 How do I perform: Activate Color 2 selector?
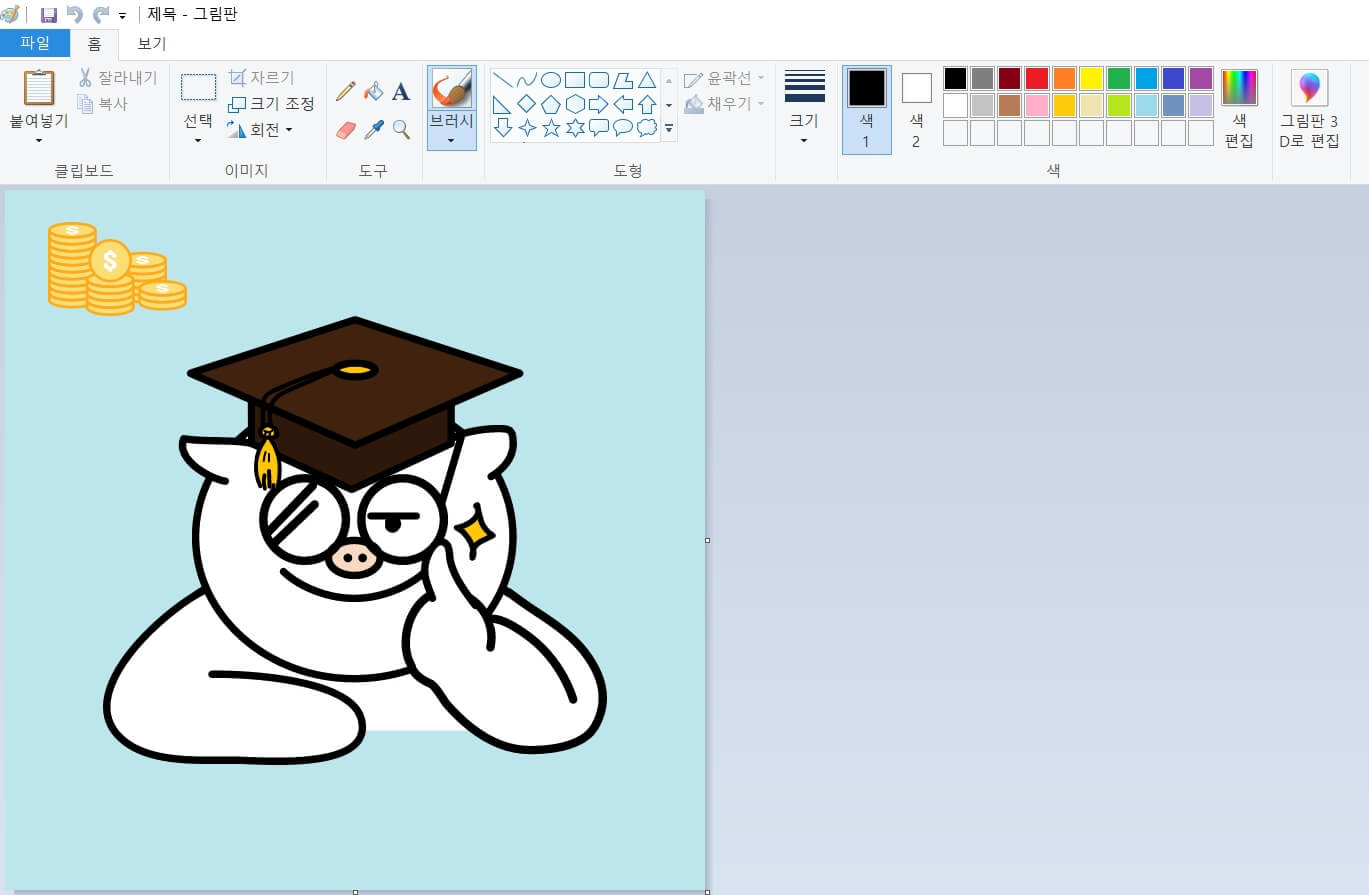tap(916, 110)
